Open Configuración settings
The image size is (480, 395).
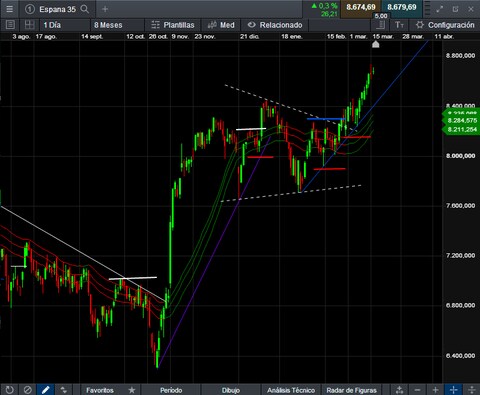(445, 25)
